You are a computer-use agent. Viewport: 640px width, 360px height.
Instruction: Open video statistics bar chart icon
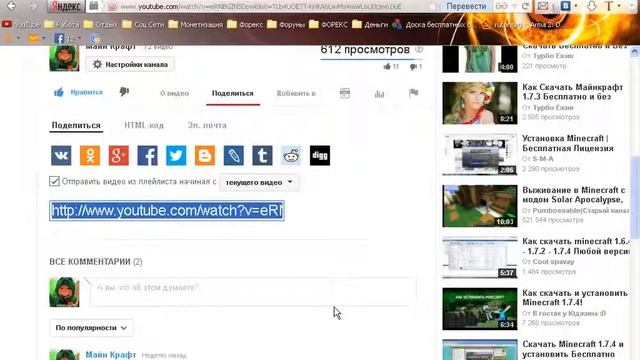pos(379,93)
